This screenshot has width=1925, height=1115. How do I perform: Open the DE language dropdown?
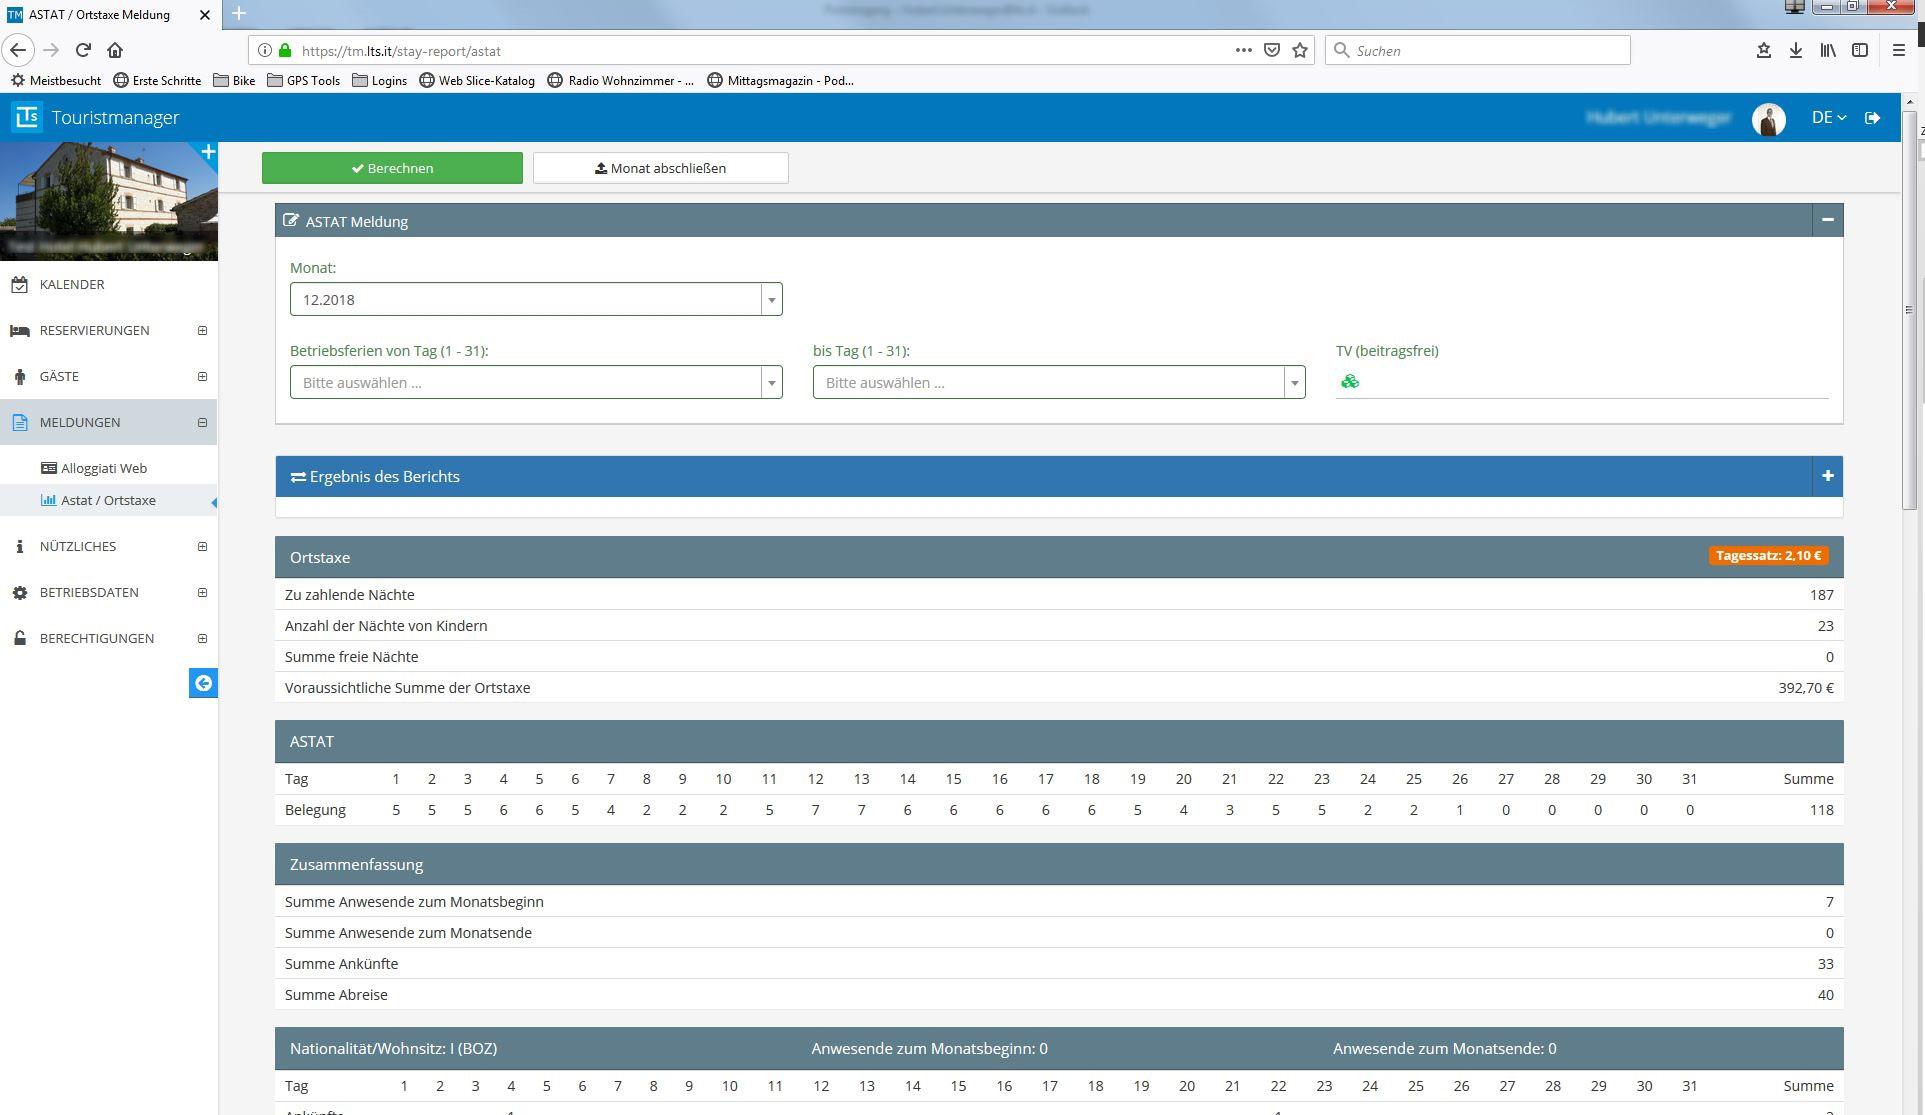coord(1828,118)
